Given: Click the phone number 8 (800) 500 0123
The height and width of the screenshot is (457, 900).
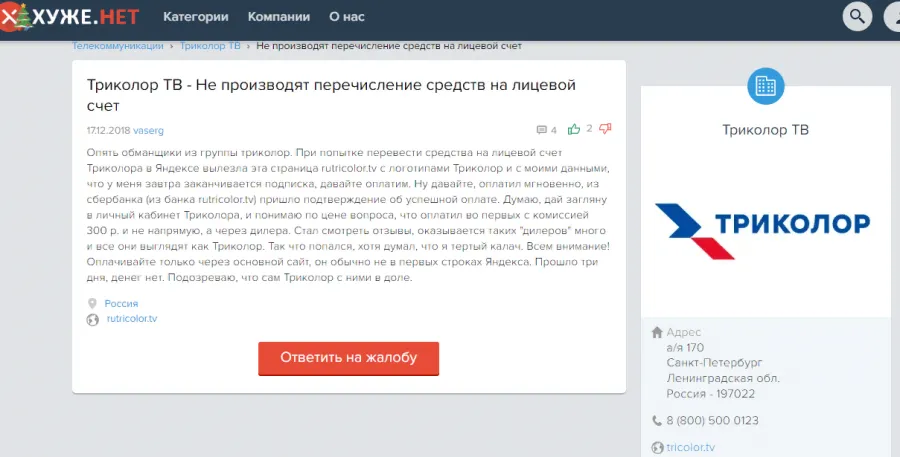Looking at the screenshot, I should pyautogui.click(x=712, y=420).
